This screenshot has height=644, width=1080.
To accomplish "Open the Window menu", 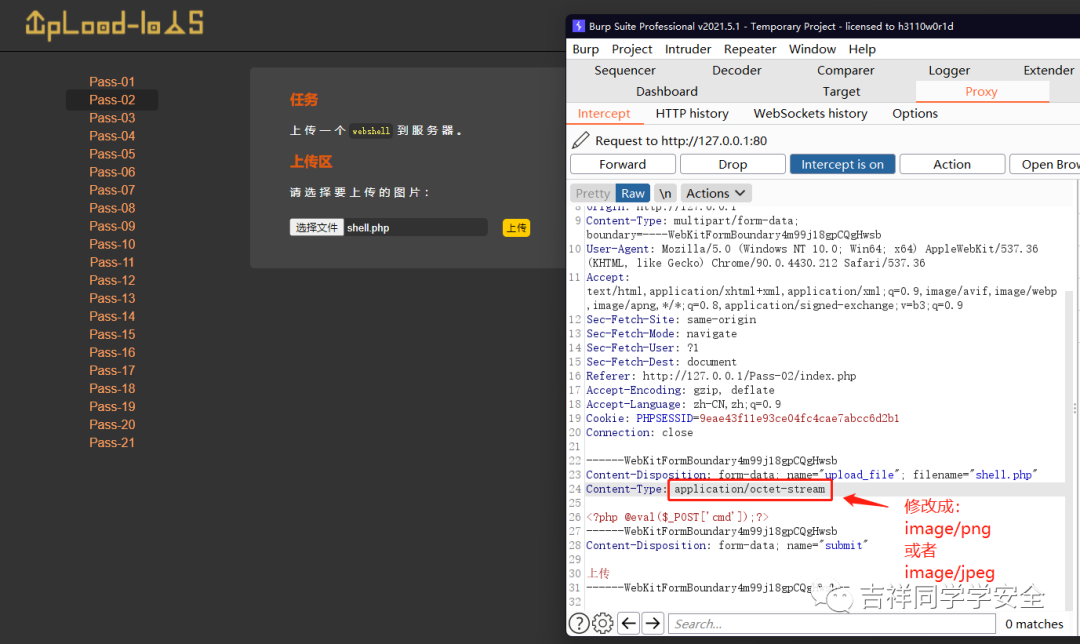I will point(812,49).
